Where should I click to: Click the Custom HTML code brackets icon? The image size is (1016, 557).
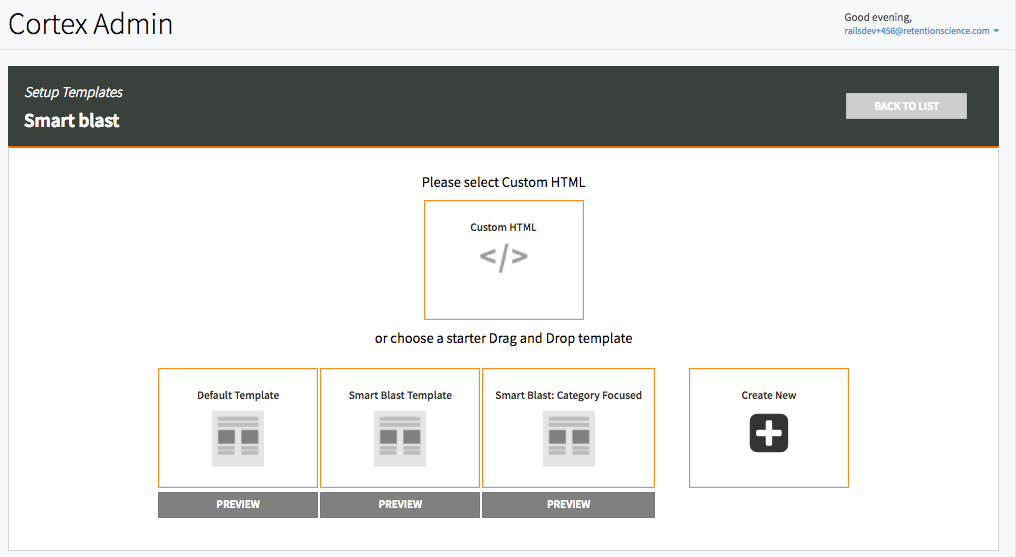tap(503, 257)
